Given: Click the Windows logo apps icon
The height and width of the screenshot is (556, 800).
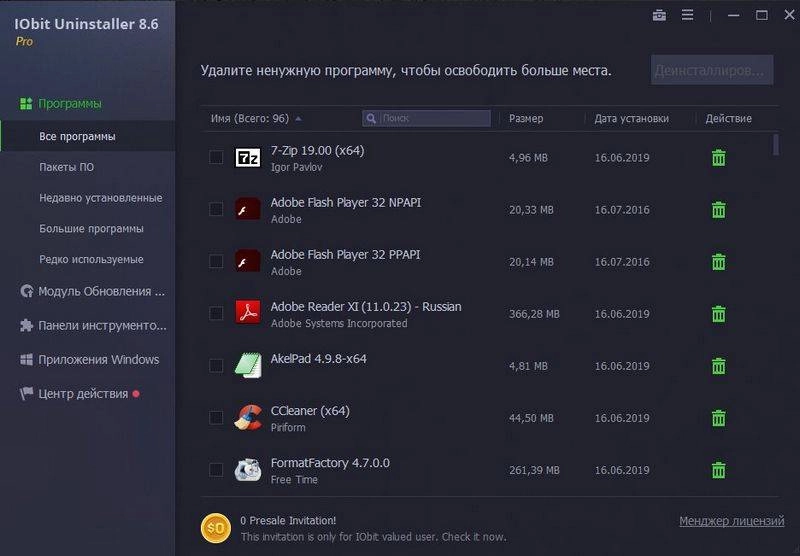Looking at the screenshot, I should click(27, 360).
